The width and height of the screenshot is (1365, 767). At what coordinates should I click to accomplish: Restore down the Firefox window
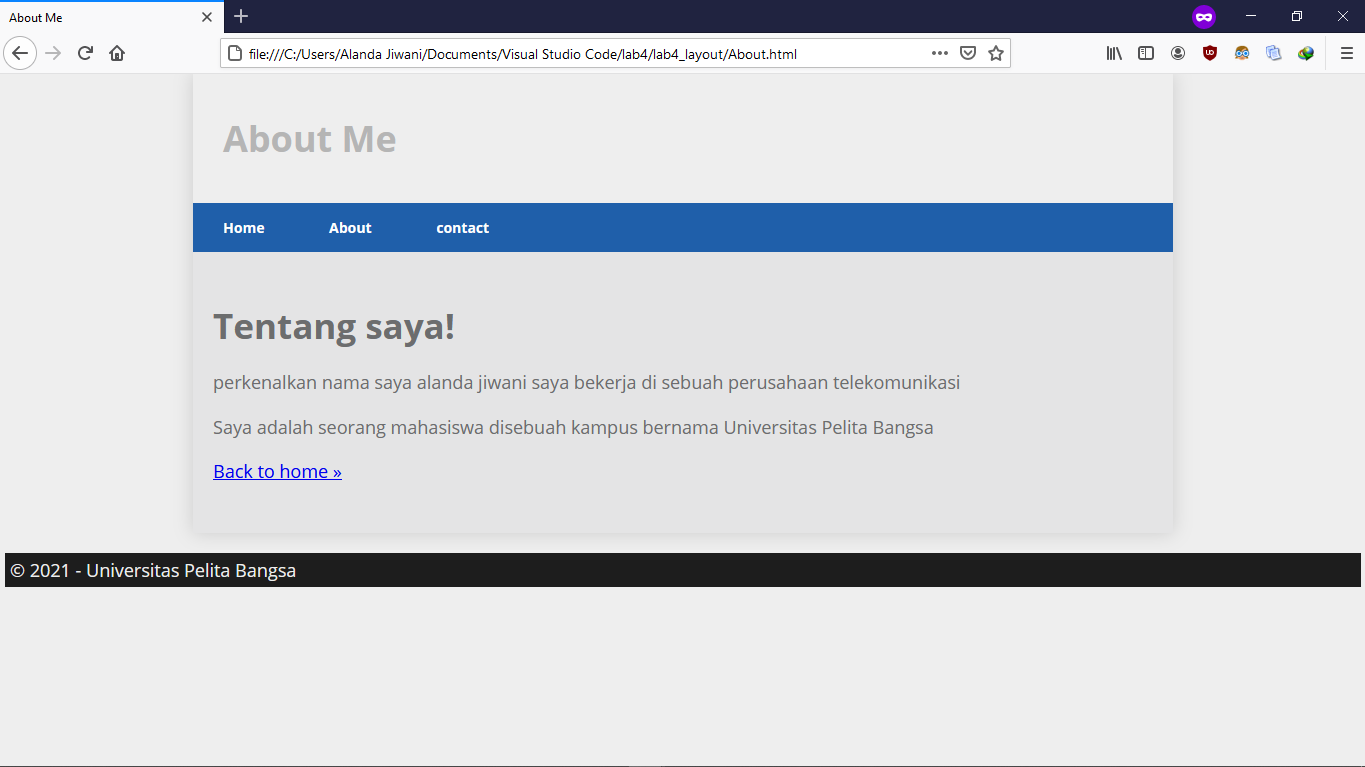(x=1297, y=16)
